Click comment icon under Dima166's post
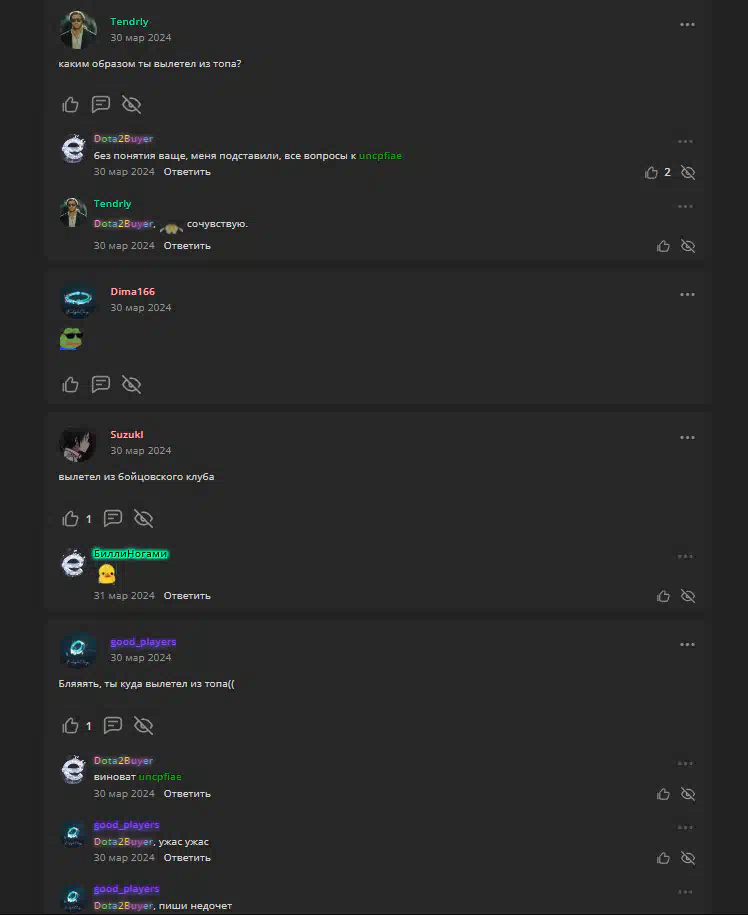This screenshot has height=915, width=748. [x=101, y=385]
